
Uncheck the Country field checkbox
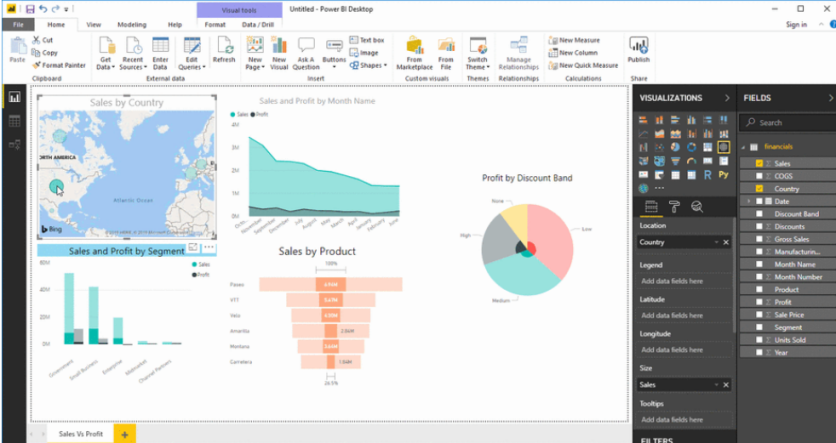pos(759,188)
